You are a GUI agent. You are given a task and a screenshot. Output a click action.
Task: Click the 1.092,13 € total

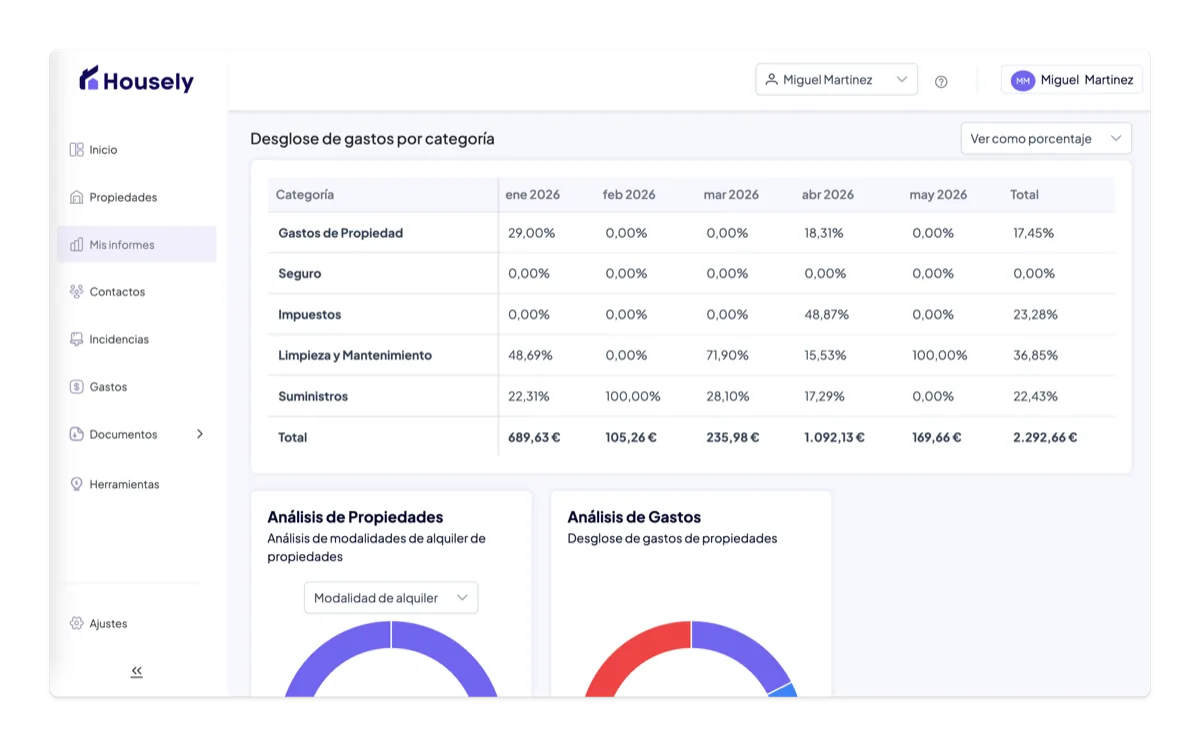click(x=834, y=437)
